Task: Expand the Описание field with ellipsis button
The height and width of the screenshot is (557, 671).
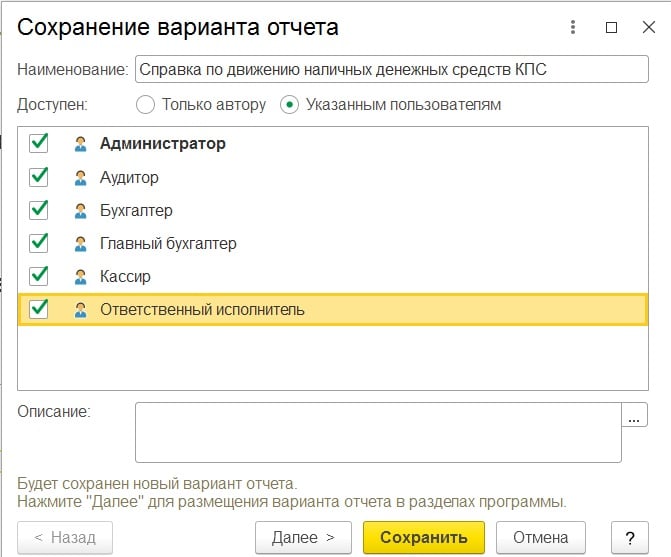Action: pyautogui.click(x=634, y=416)
